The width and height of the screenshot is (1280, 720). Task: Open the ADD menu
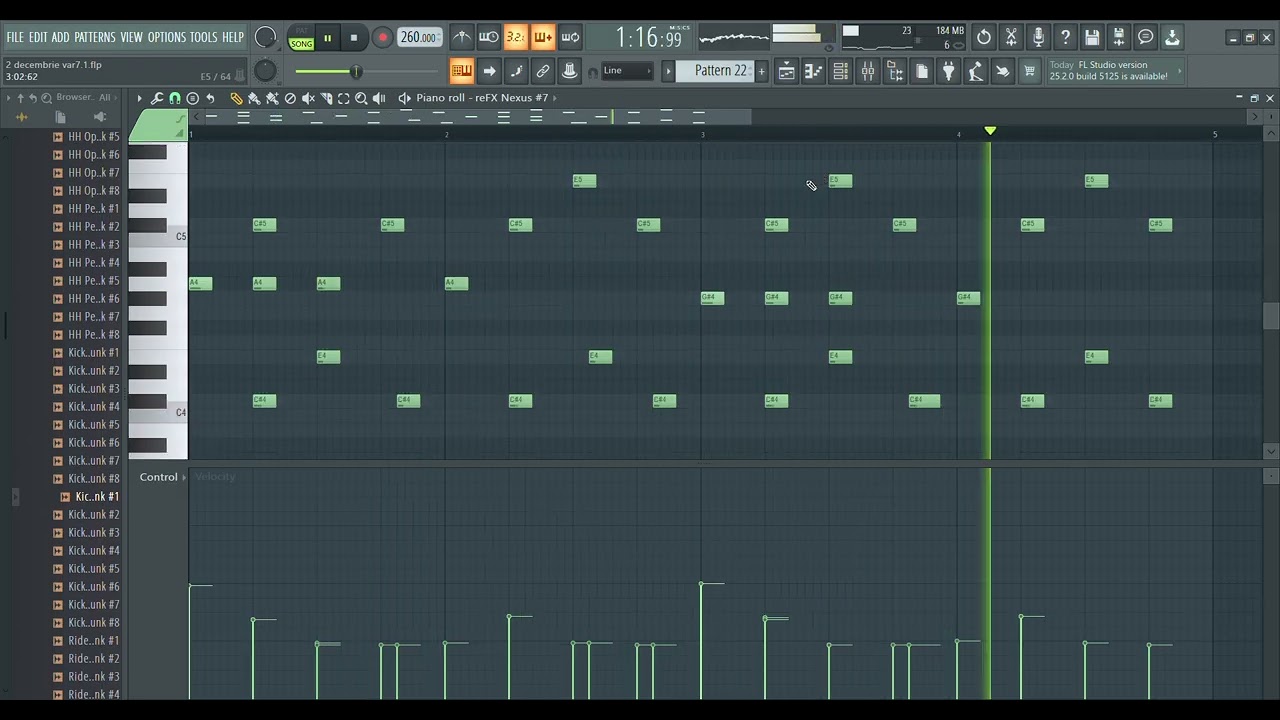[61, 38]
